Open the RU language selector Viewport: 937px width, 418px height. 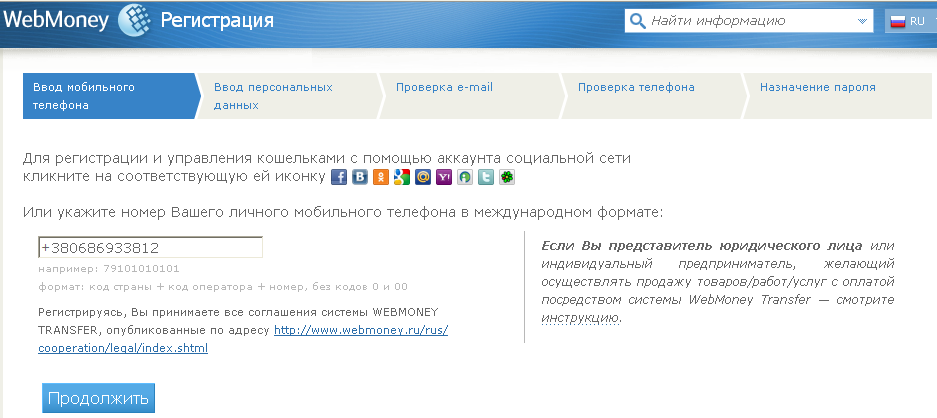[x=910, y=22]
